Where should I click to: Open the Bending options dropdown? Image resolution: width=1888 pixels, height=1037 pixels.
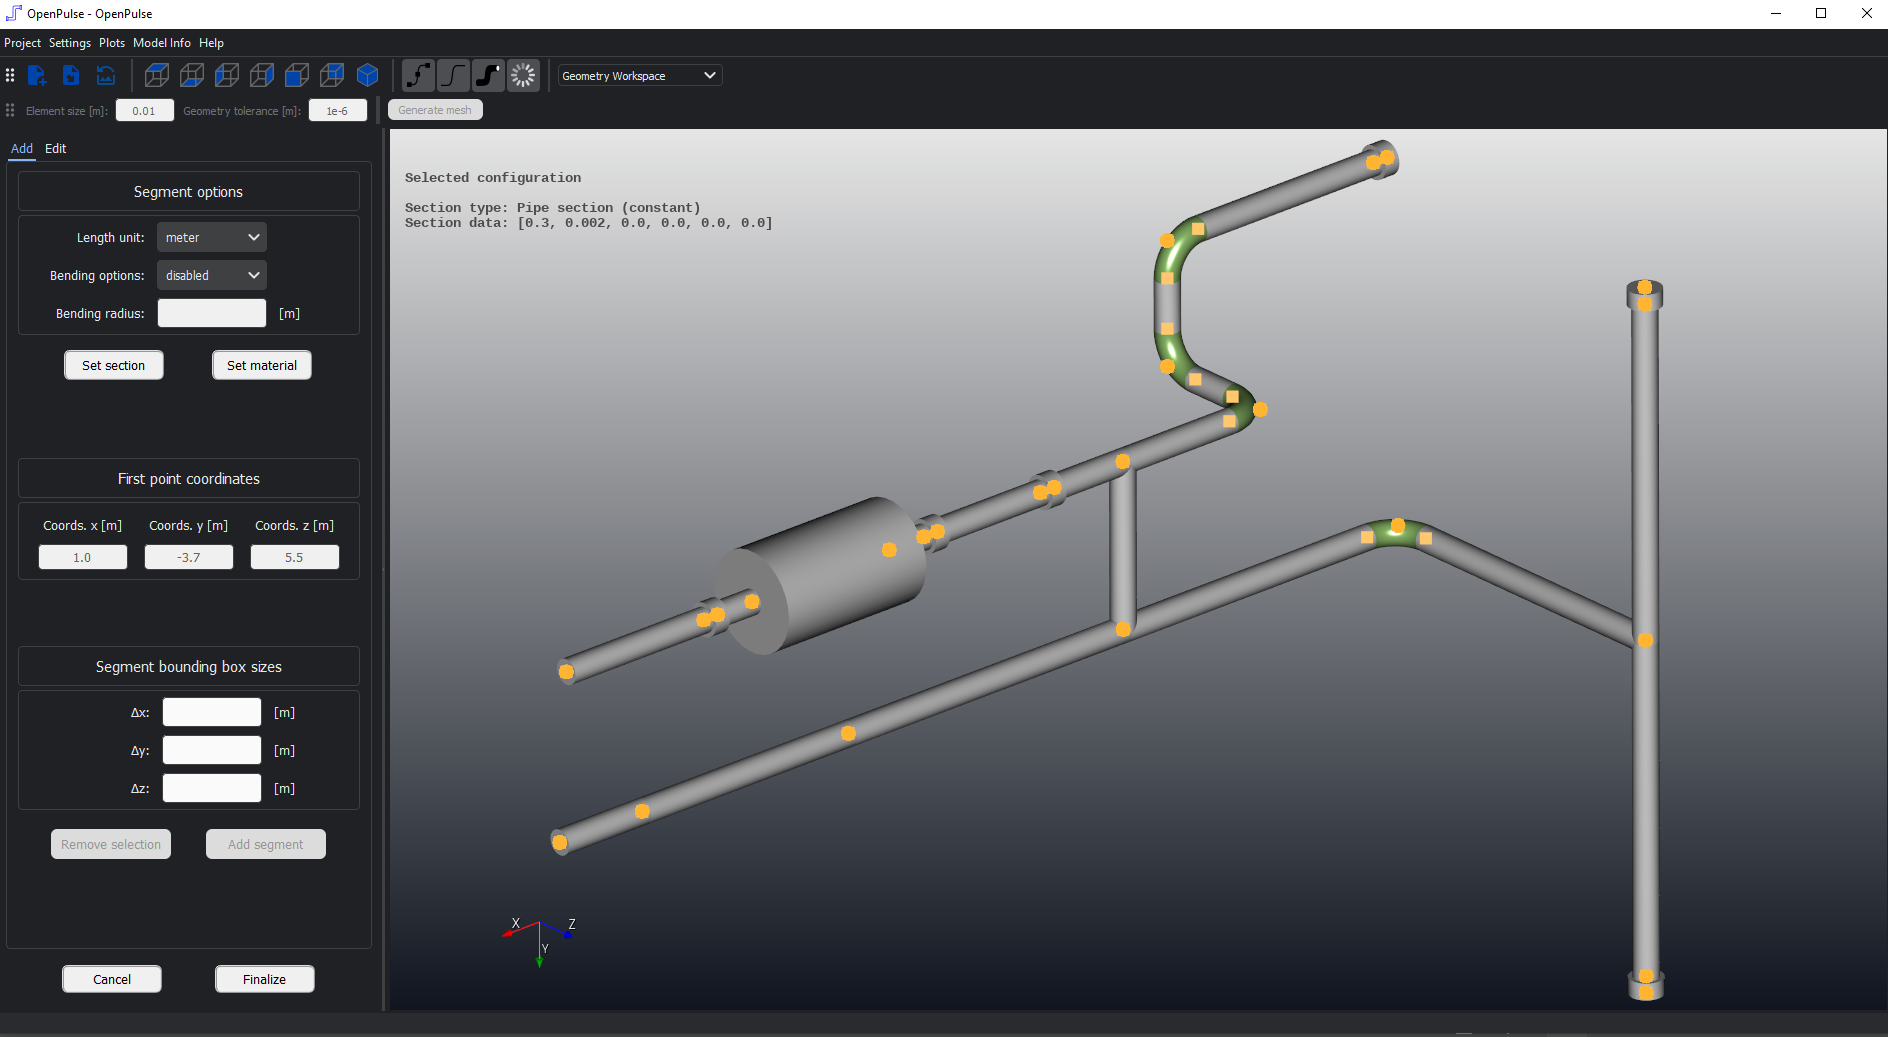[211, 275]
